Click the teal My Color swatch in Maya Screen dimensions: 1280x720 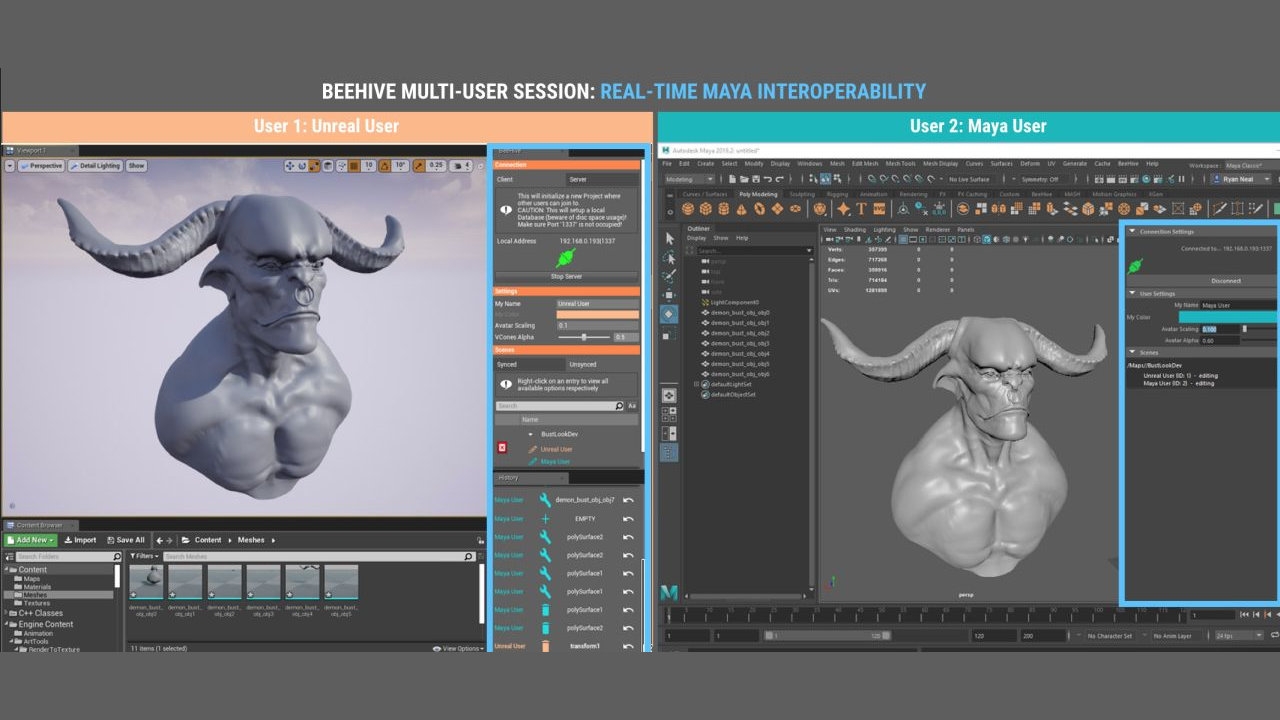tap(1229, 317)
